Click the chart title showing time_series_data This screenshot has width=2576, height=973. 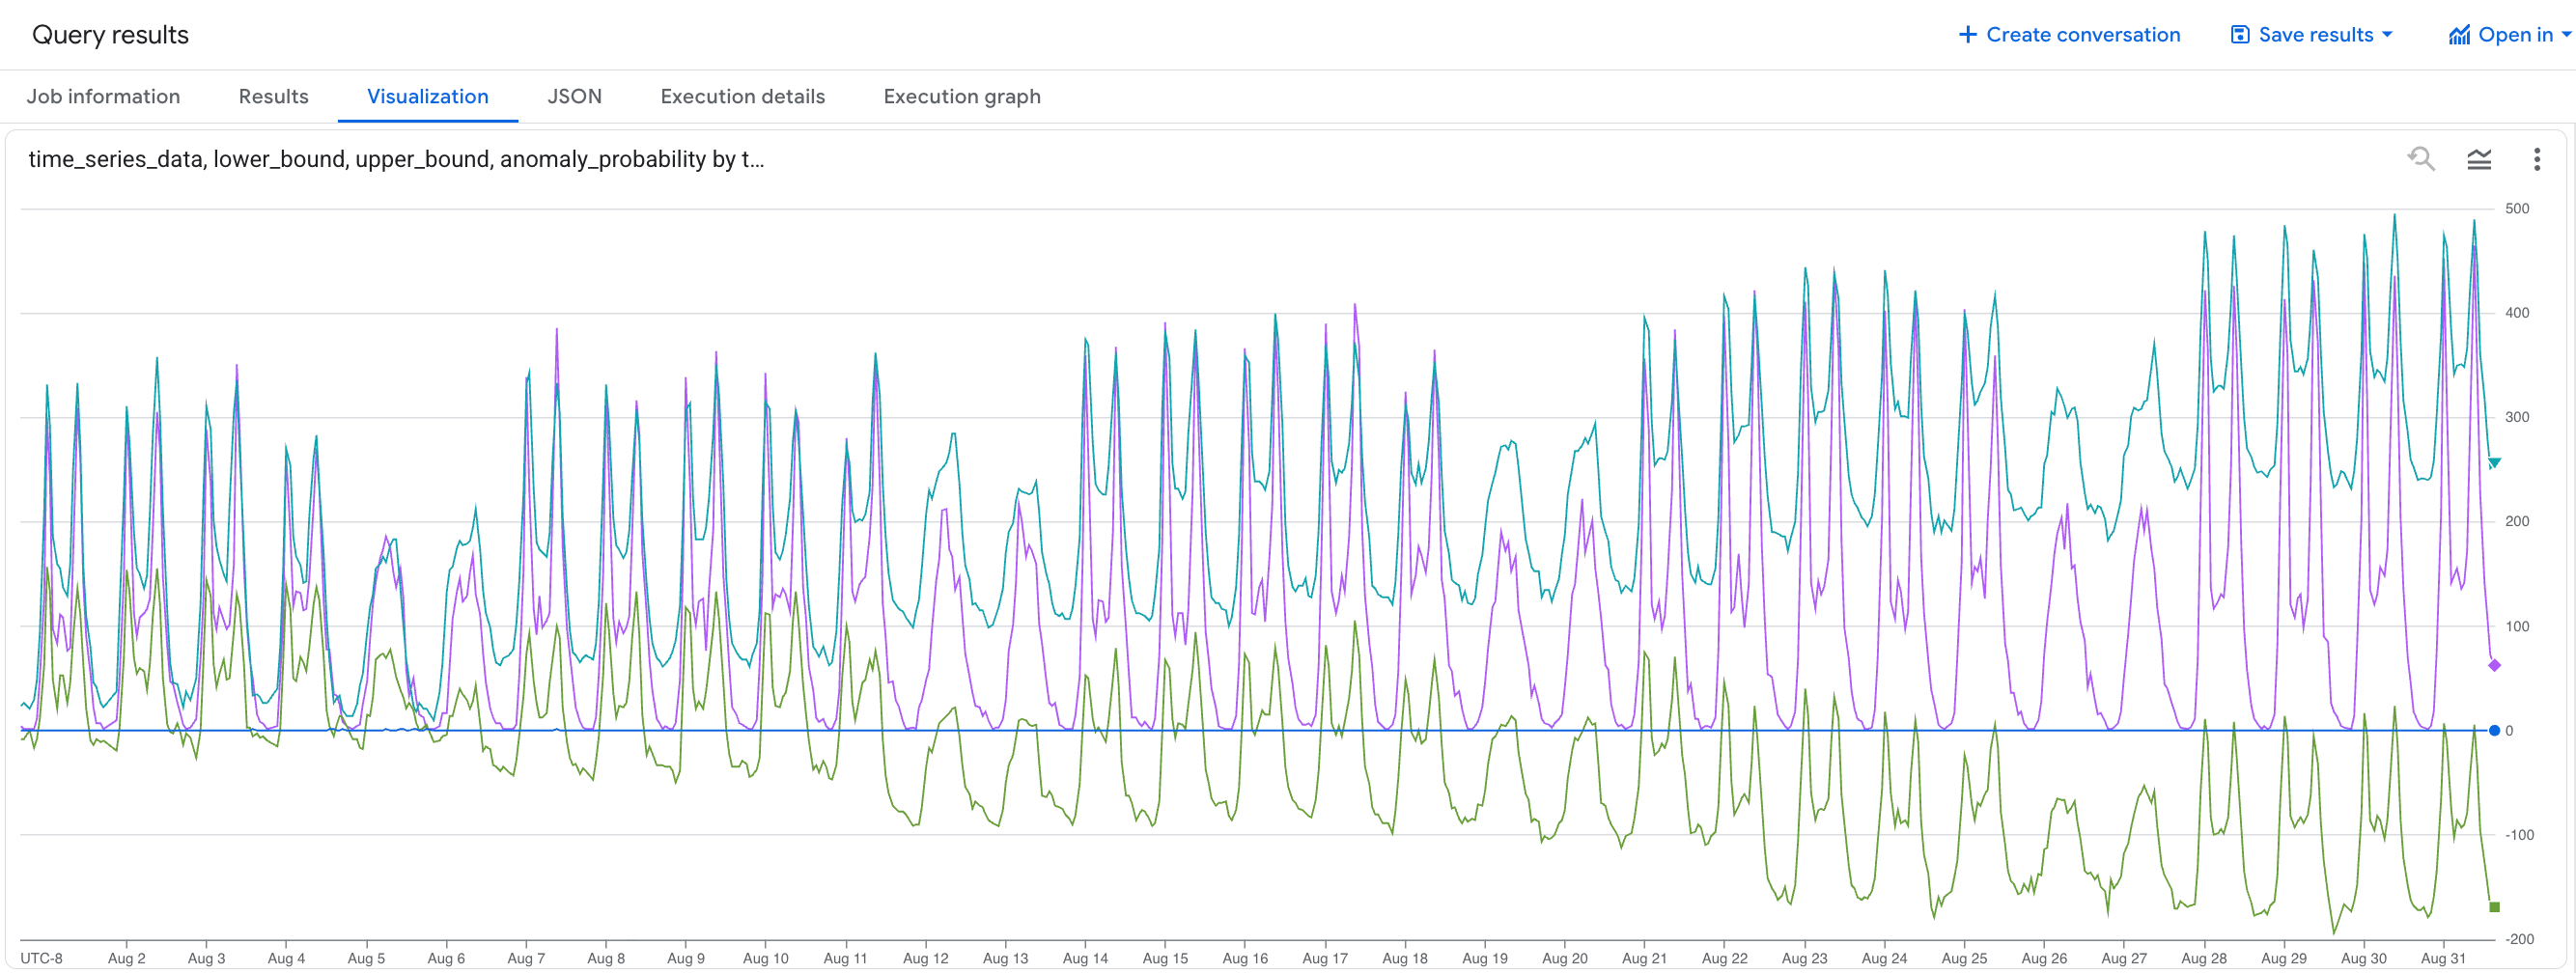coord(396,158)
